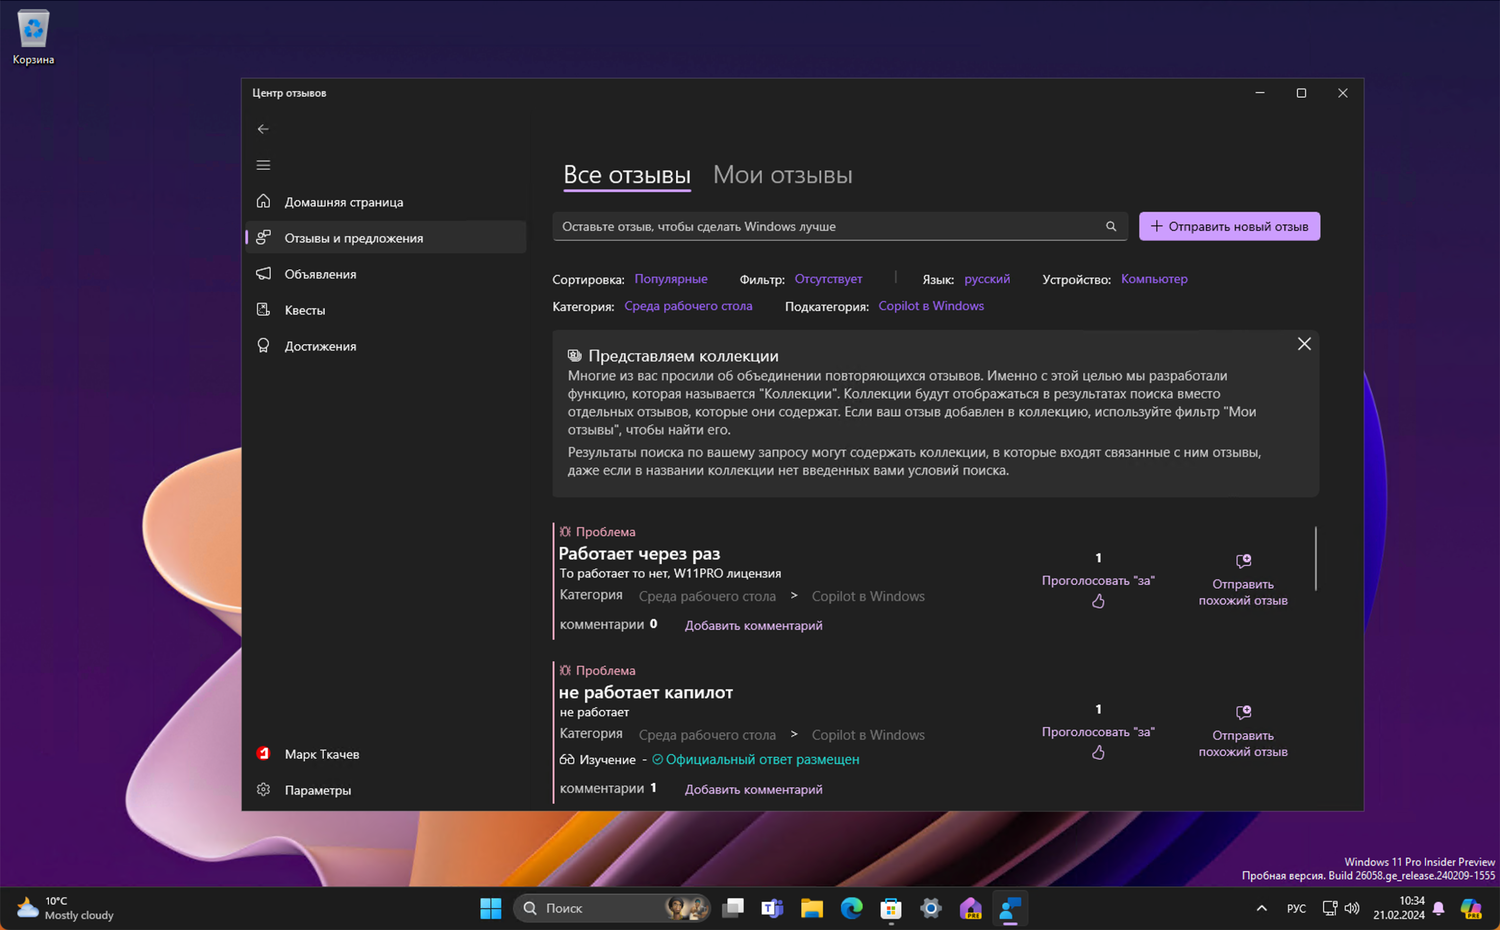Open the Сортировка dropdown showing Популярные
Screen dimensions: 1500x930
(671, 279)
